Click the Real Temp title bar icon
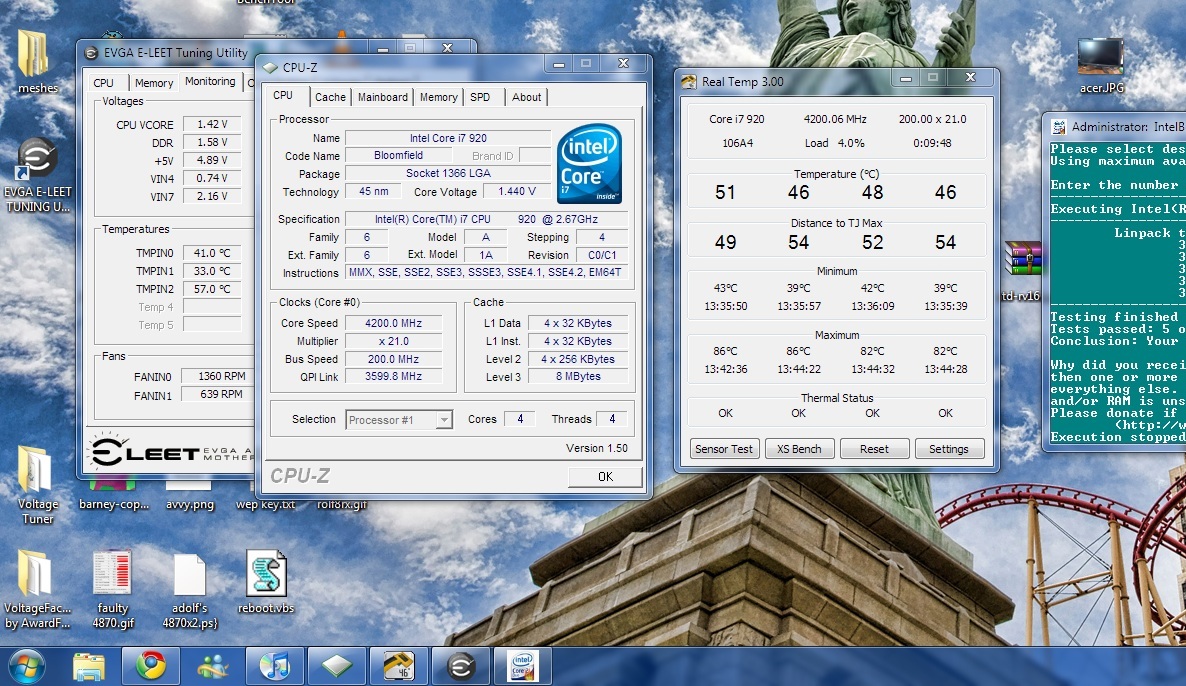The width and height of the screenshot is (1186, 686). [689, 82]
